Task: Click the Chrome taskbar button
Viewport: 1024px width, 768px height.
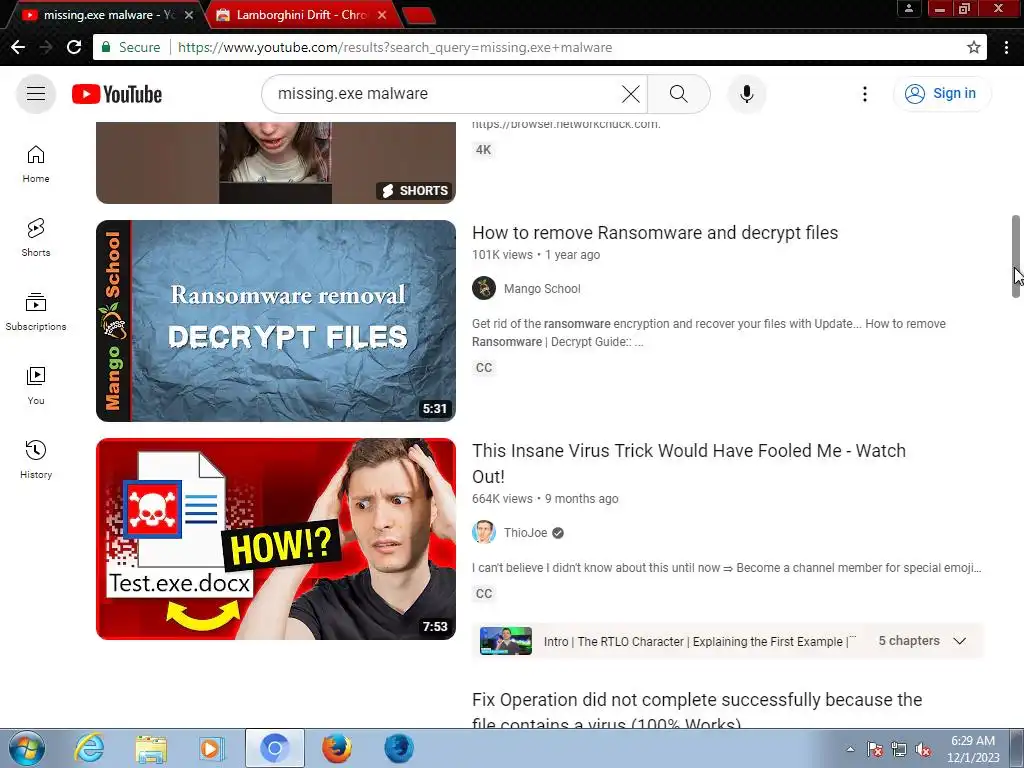Action: 274,748
